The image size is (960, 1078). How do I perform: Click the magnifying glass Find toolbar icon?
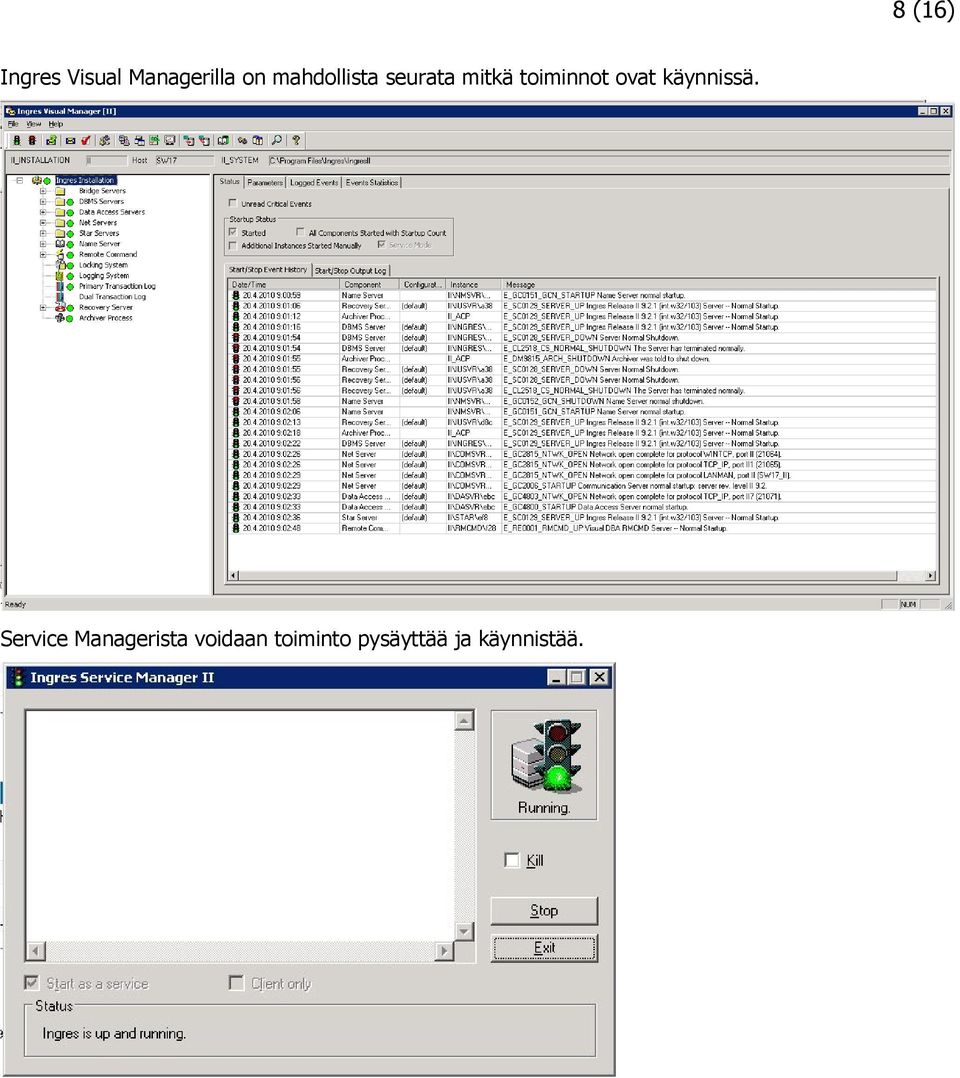(x=276, y=140)
